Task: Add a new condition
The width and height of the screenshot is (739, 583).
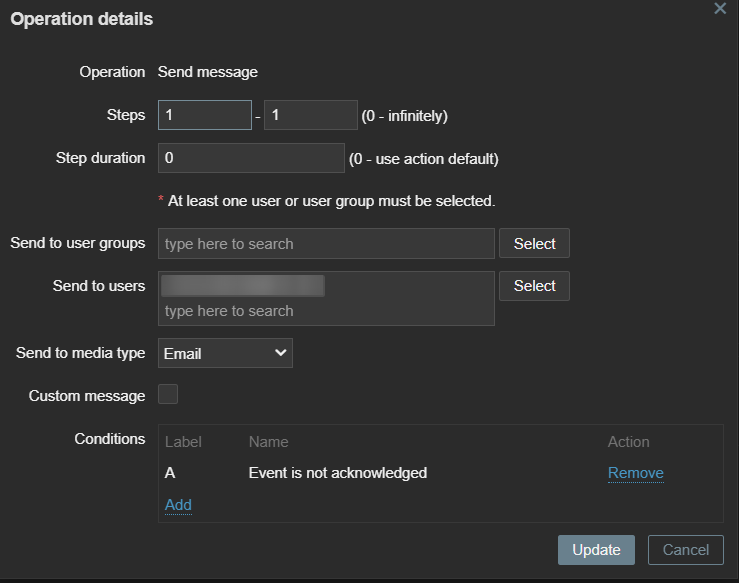Action: tap(178, 505)
